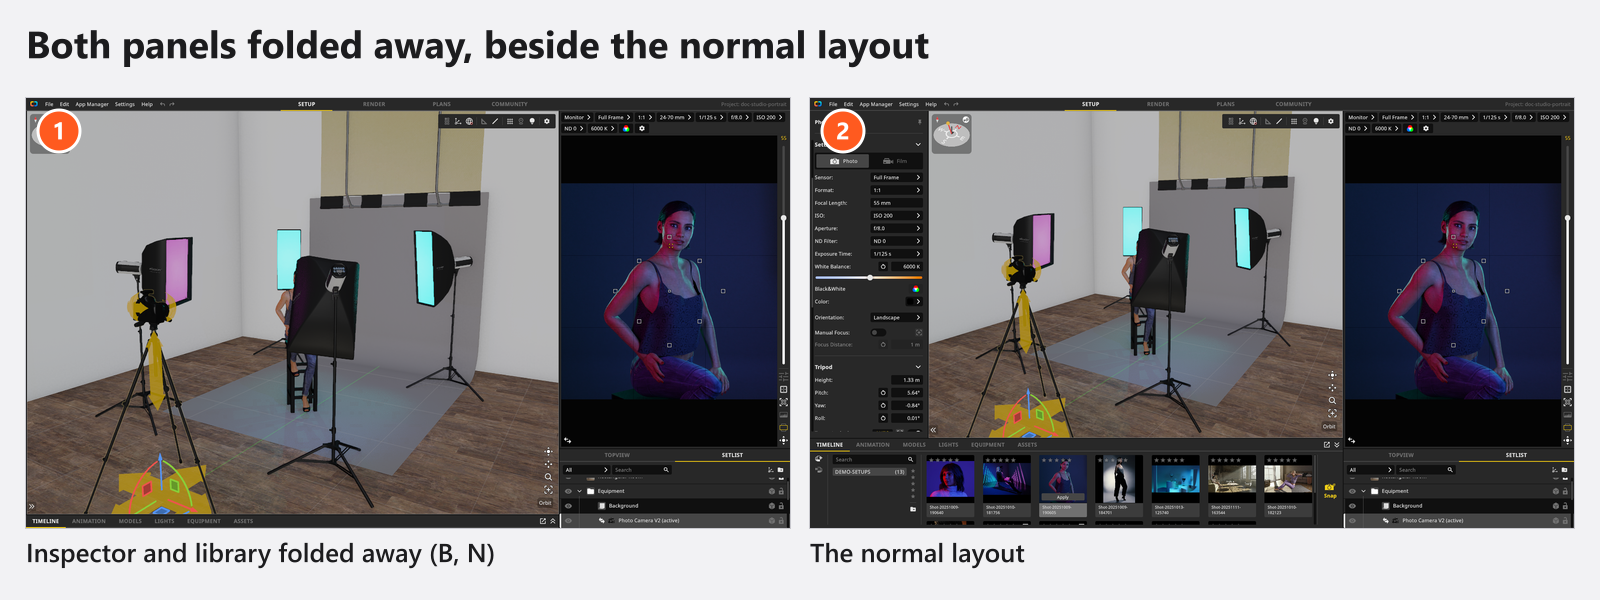The width and height of the screenshot is (1600, 600).
Task: Click the app logo in the folded layout
Action: (x=33, y=104)
